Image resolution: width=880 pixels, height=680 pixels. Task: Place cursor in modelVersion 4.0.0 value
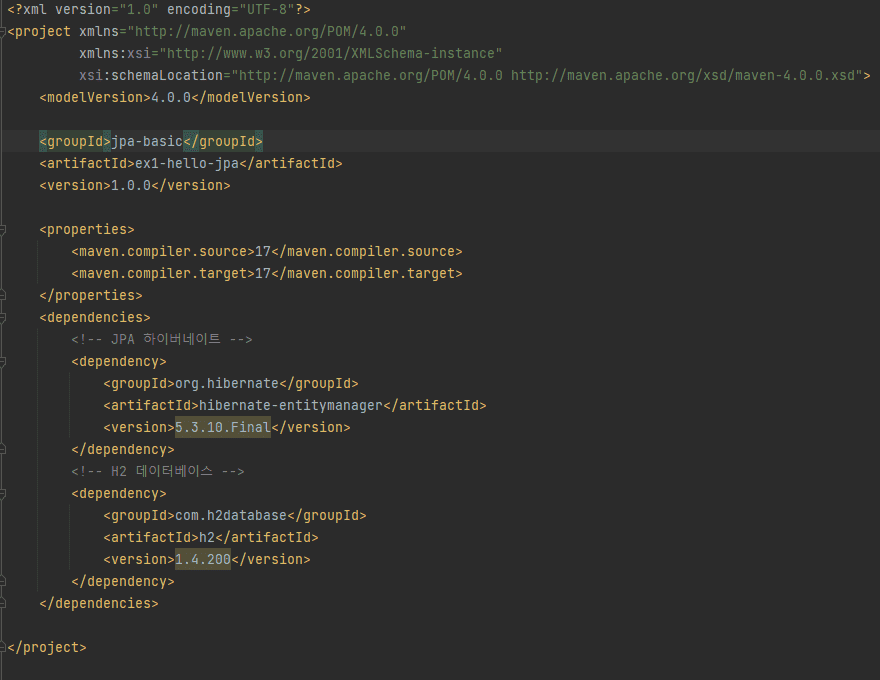click(x=171, y=98)
